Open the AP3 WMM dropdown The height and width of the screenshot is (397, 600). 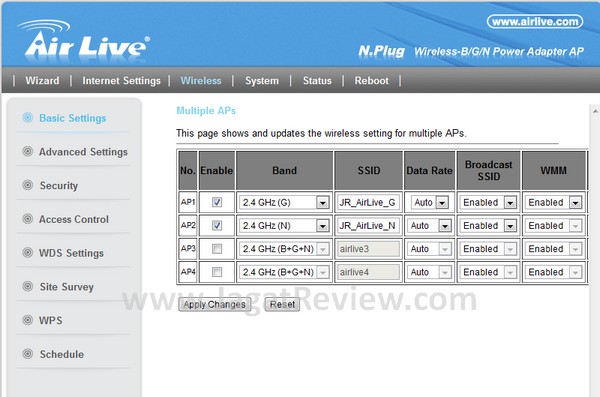(x=553, y=249)
